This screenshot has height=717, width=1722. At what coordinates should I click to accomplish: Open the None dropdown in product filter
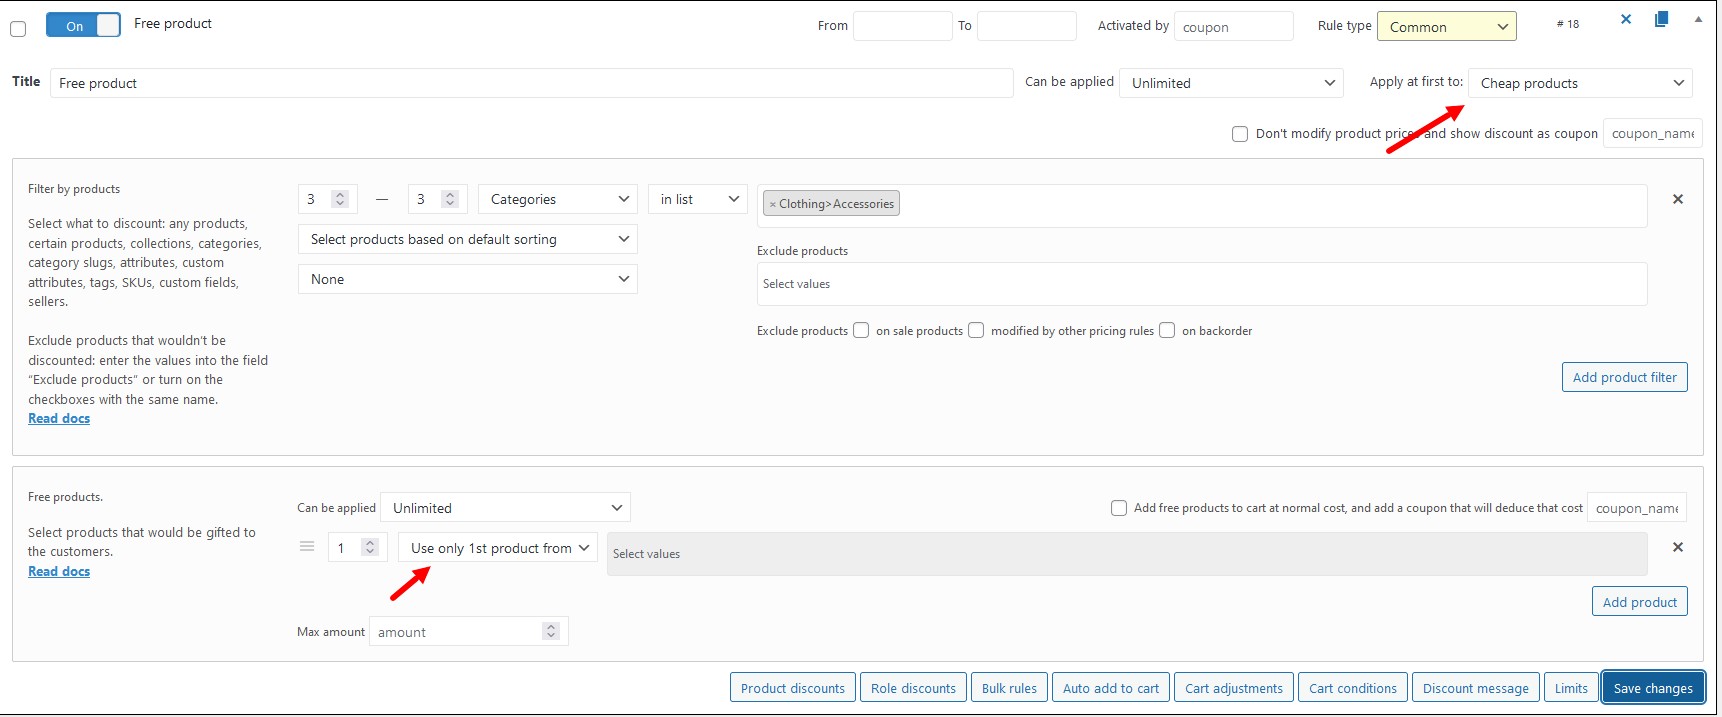468,279
